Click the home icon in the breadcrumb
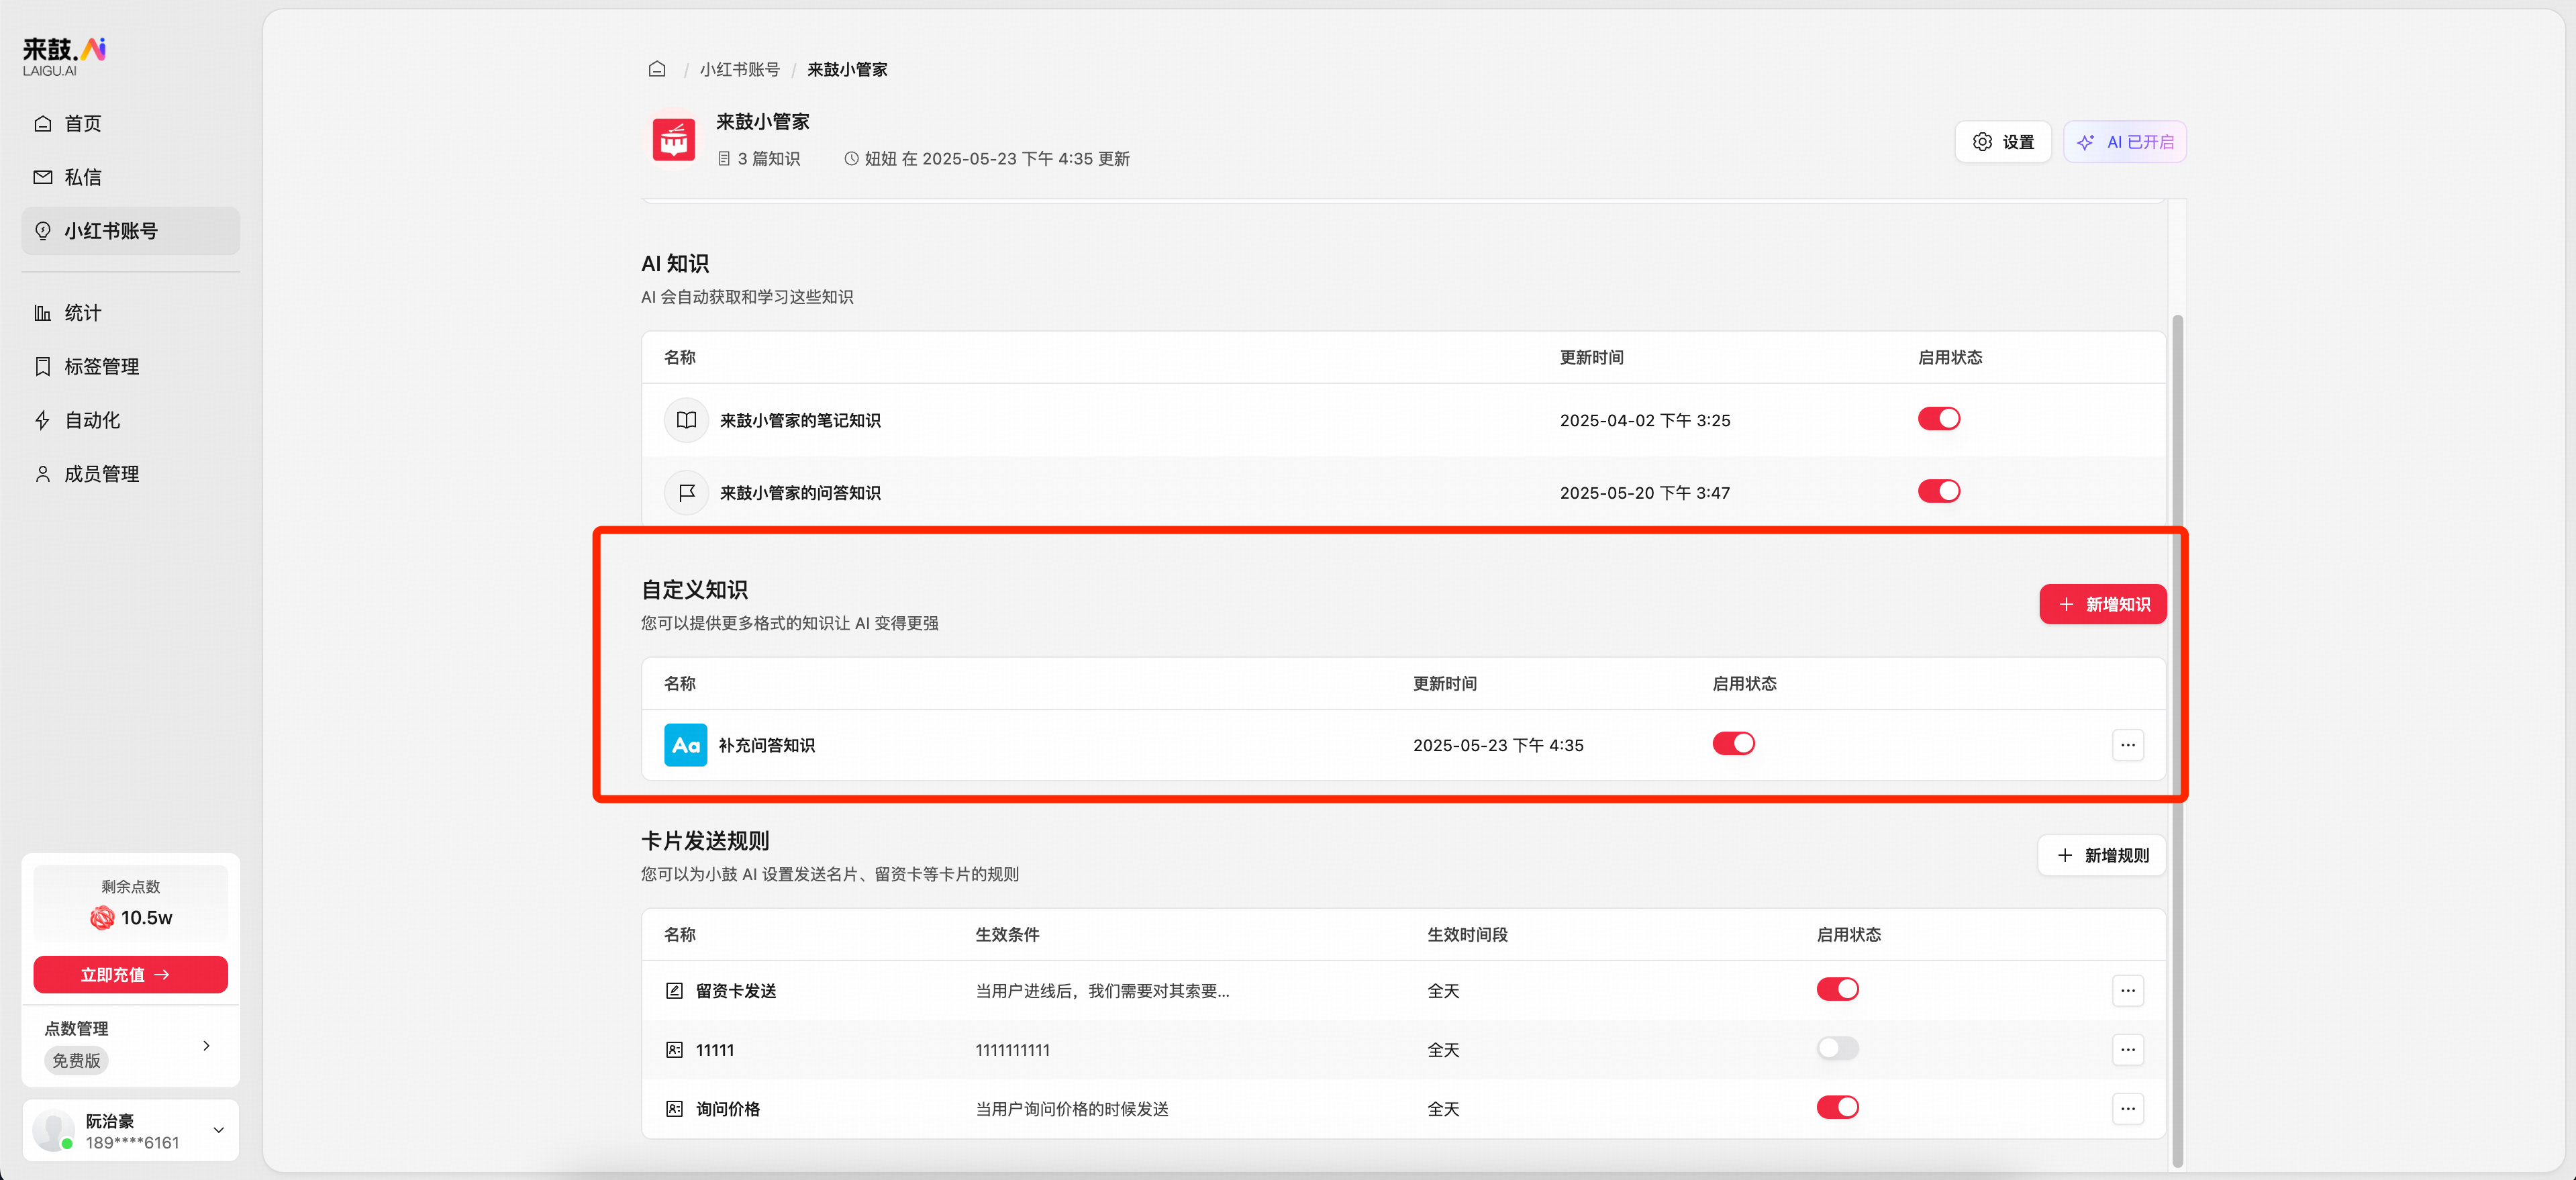 [657, 68]
